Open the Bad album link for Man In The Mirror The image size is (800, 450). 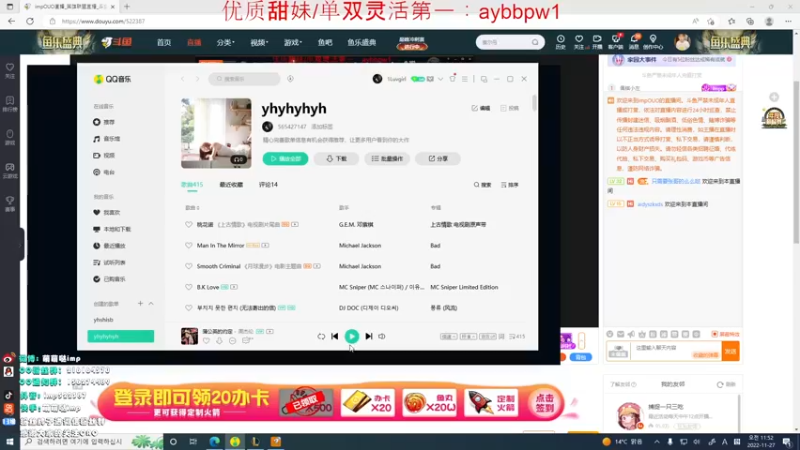[435, 245]
